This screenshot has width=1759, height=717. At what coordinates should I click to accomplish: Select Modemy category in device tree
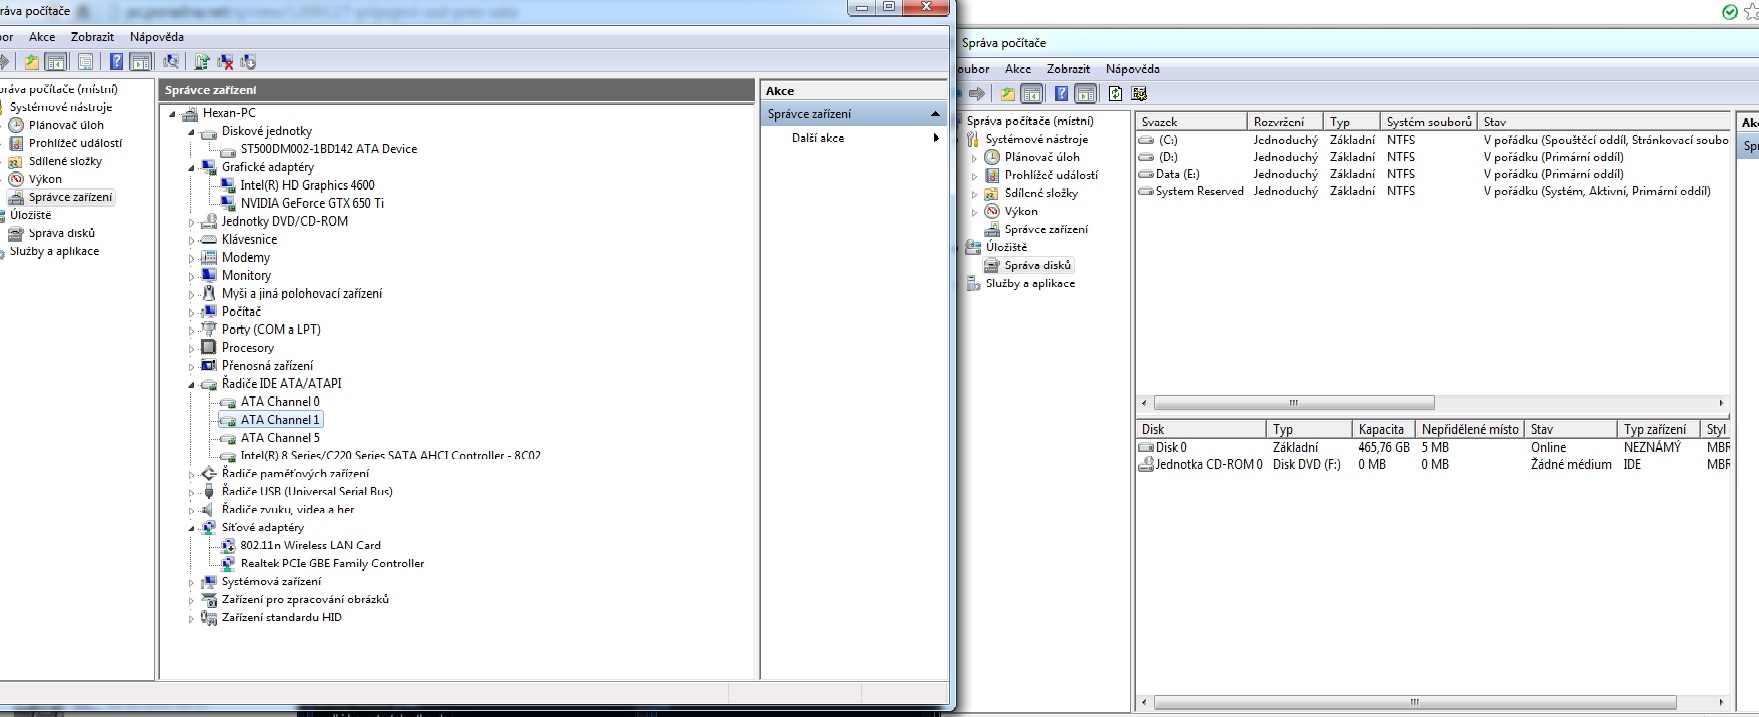[x=246, y=258]
